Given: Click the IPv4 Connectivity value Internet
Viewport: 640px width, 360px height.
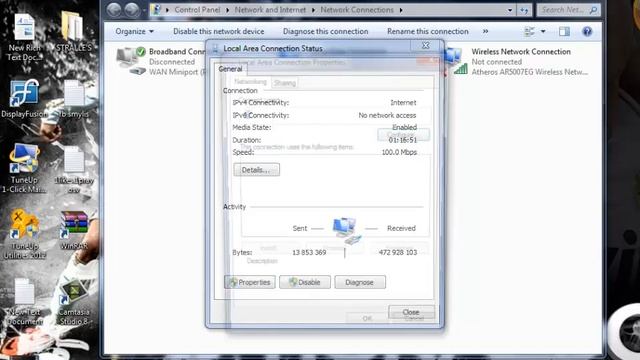Looking at the screenshot, I should tap(403, 102).
